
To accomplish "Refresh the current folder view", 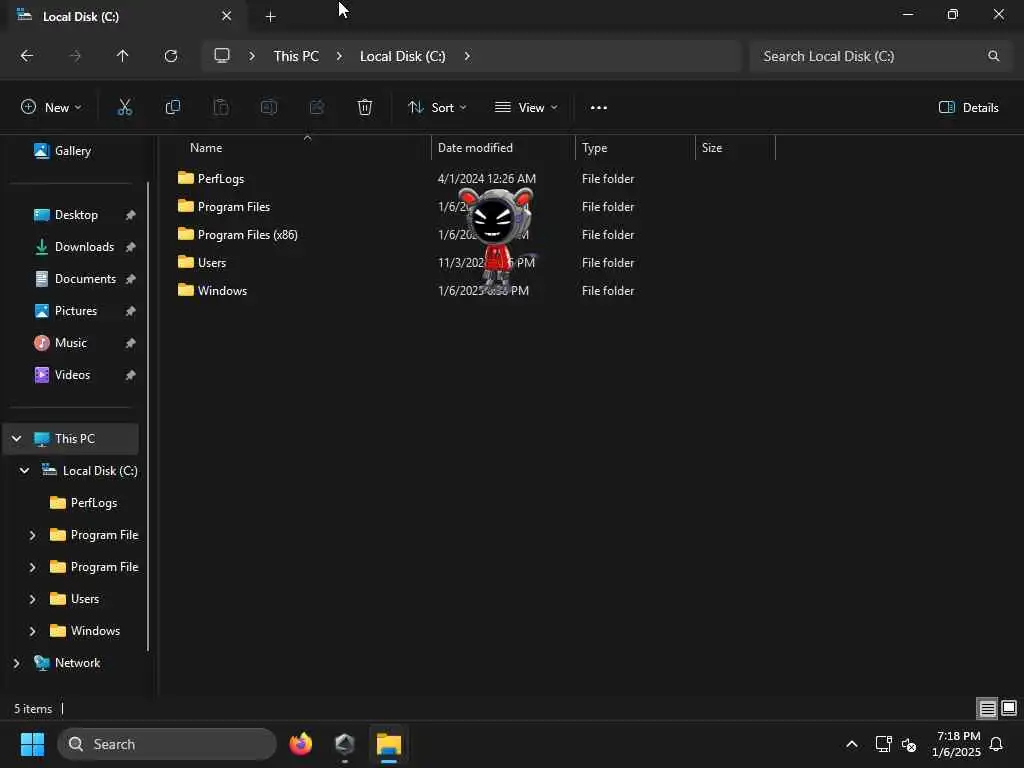I will pyautogui.click(x=170, y=56).
